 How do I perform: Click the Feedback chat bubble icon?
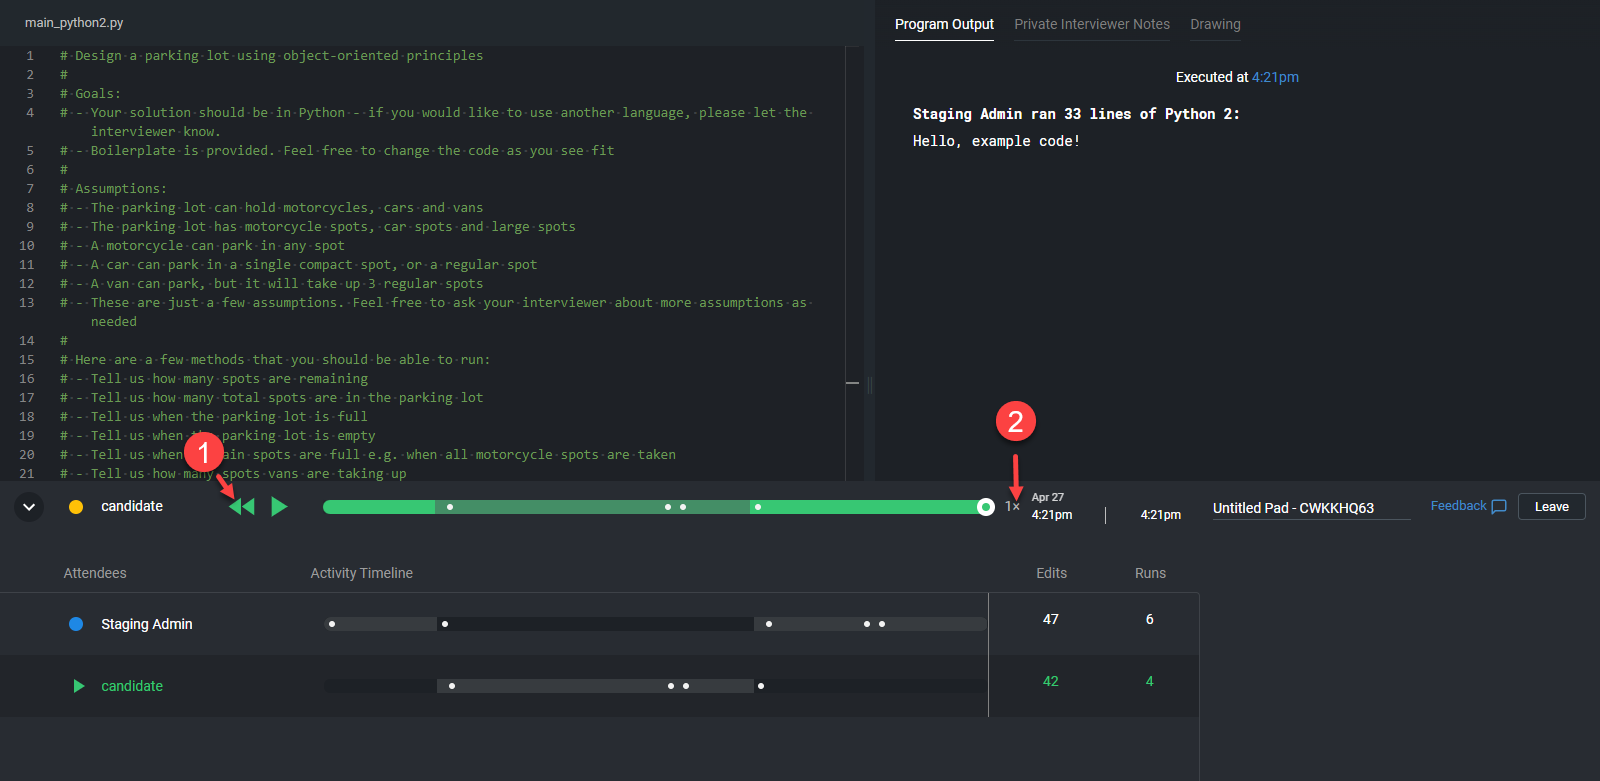[1498, 507]
